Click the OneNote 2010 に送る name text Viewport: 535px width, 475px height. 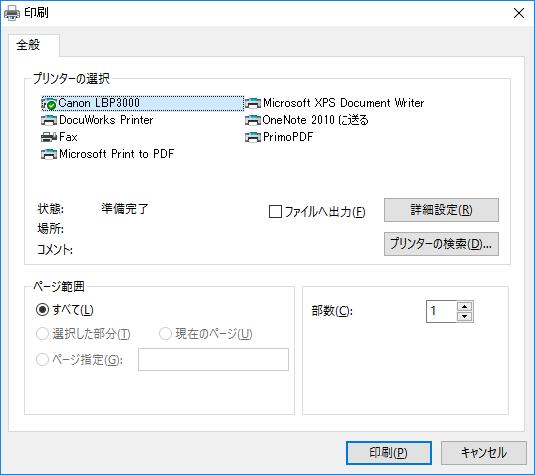tap(316, 120)
